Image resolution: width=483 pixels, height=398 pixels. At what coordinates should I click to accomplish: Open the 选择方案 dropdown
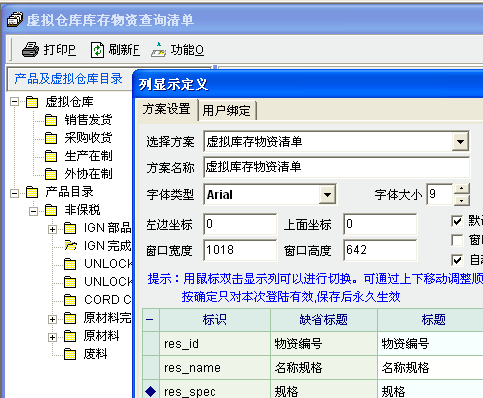pyautogui.click(x=460, y=142)
